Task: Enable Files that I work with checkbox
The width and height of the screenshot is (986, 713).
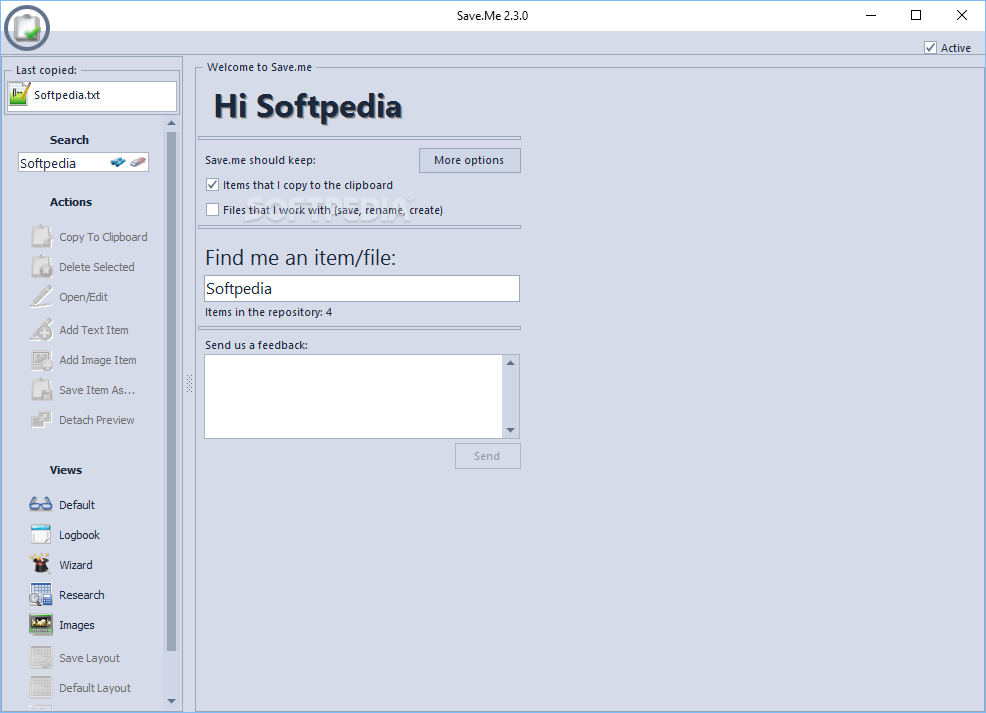Action: tap(213, 209)
